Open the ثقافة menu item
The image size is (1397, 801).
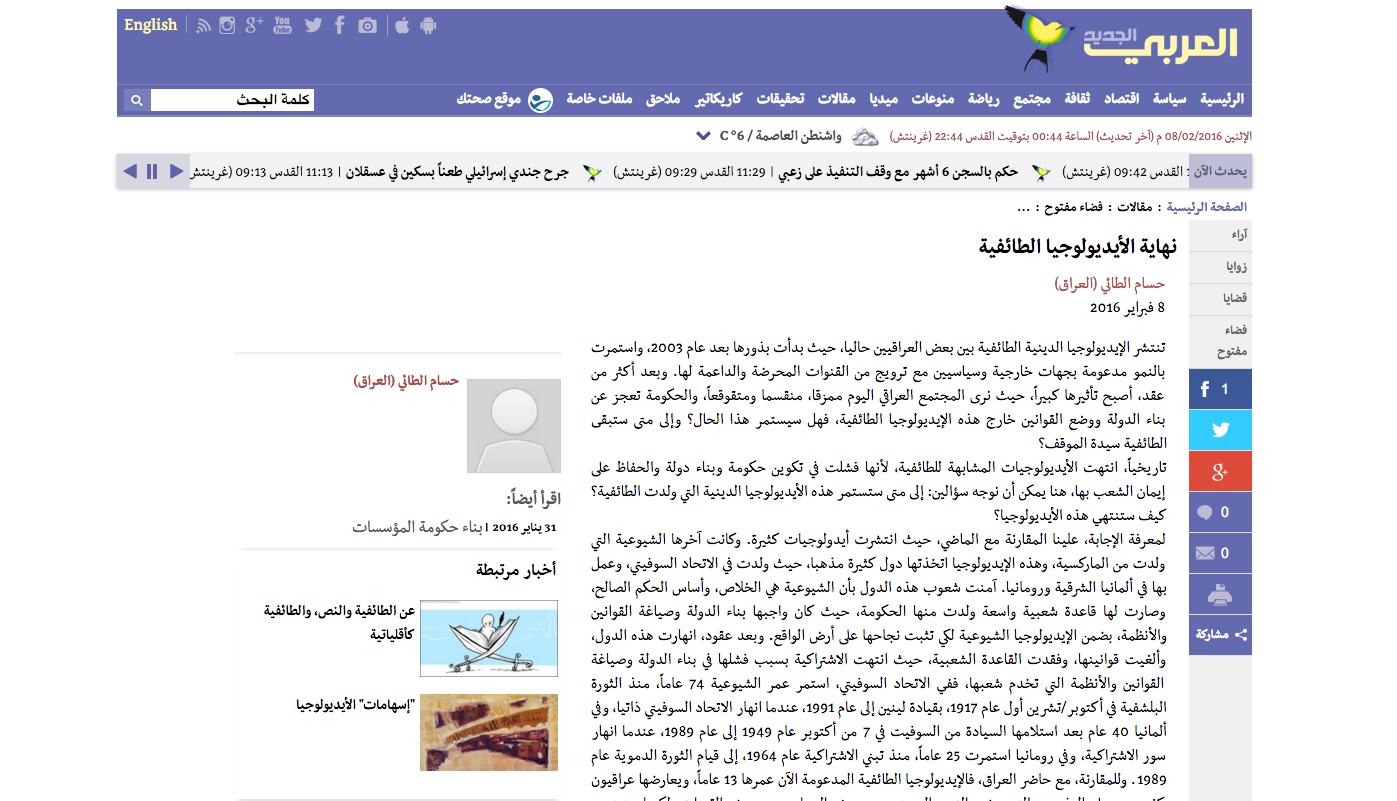tap(1077, 99)
